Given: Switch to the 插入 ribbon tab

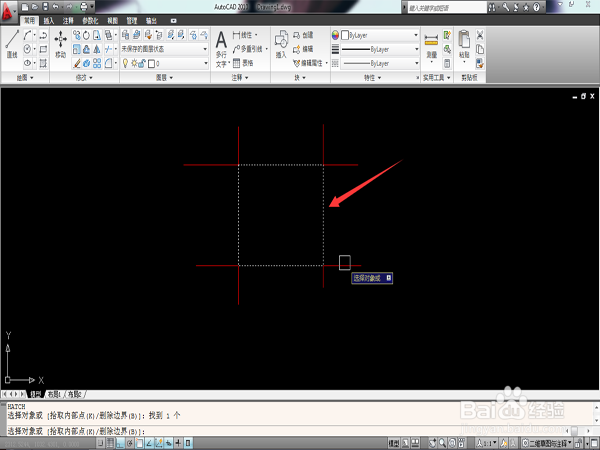Looking at the screenshot, I should pyautogui.click(x=49, y=21).
